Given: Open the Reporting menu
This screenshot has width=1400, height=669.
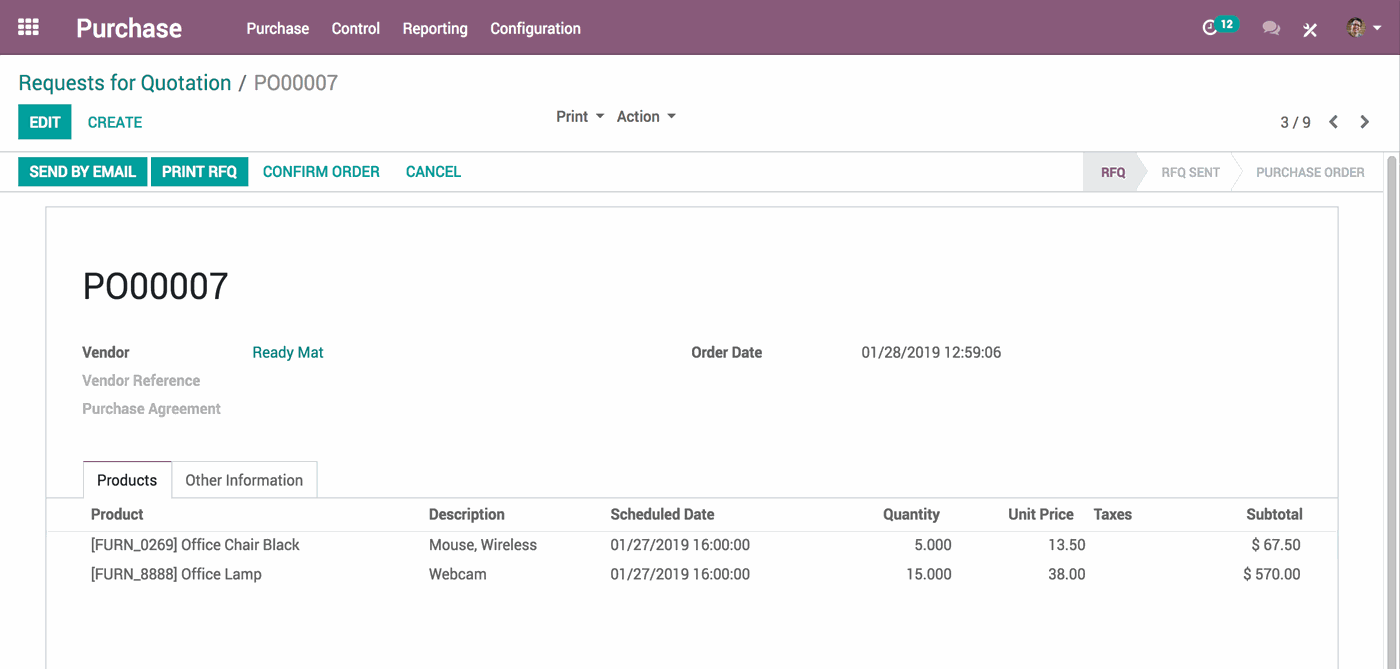Looking at the screenshot, I should pos(435,29).
